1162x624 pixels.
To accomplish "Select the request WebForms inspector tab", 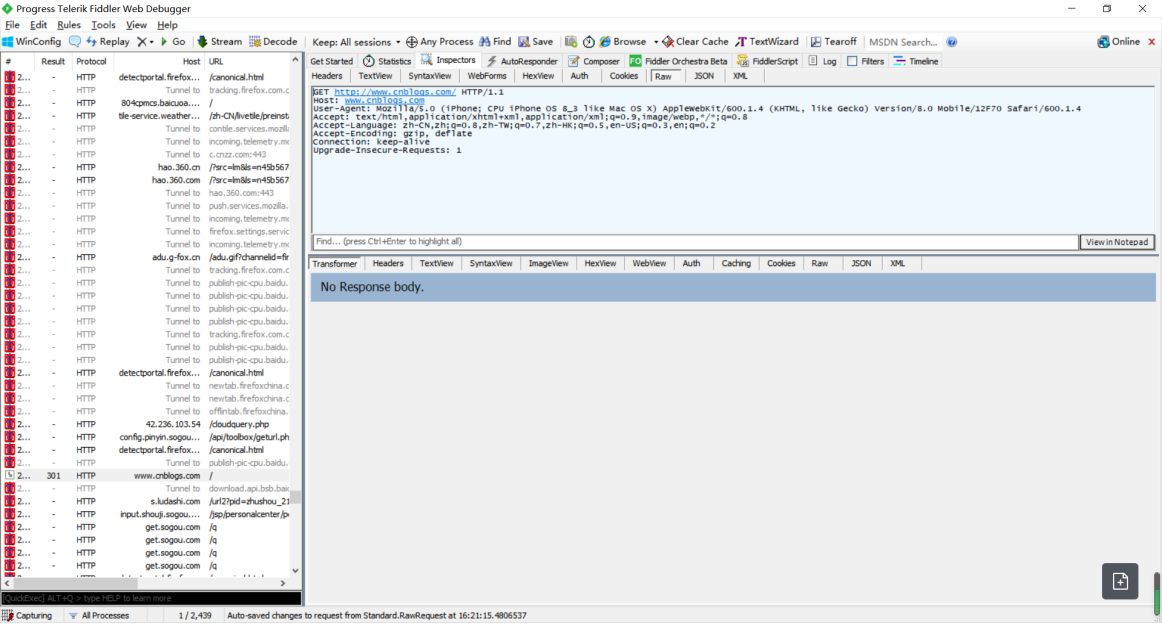I will pyautogui.click(x=487, y=76).
